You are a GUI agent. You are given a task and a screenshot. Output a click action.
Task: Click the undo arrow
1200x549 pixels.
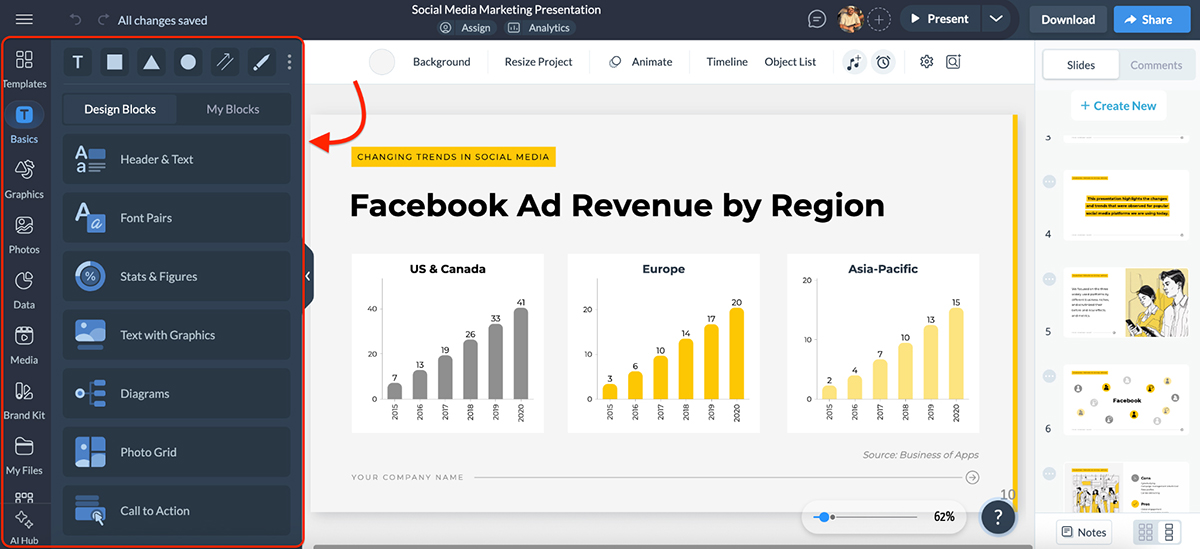77,20
